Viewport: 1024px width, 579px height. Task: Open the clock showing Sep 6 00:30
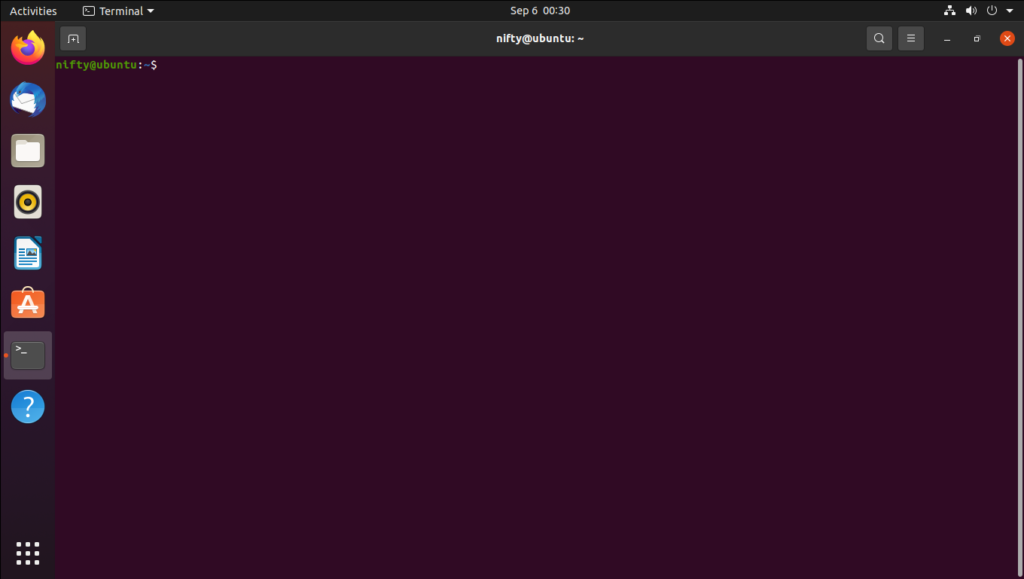pyautogui.click(x=540, y=10)
